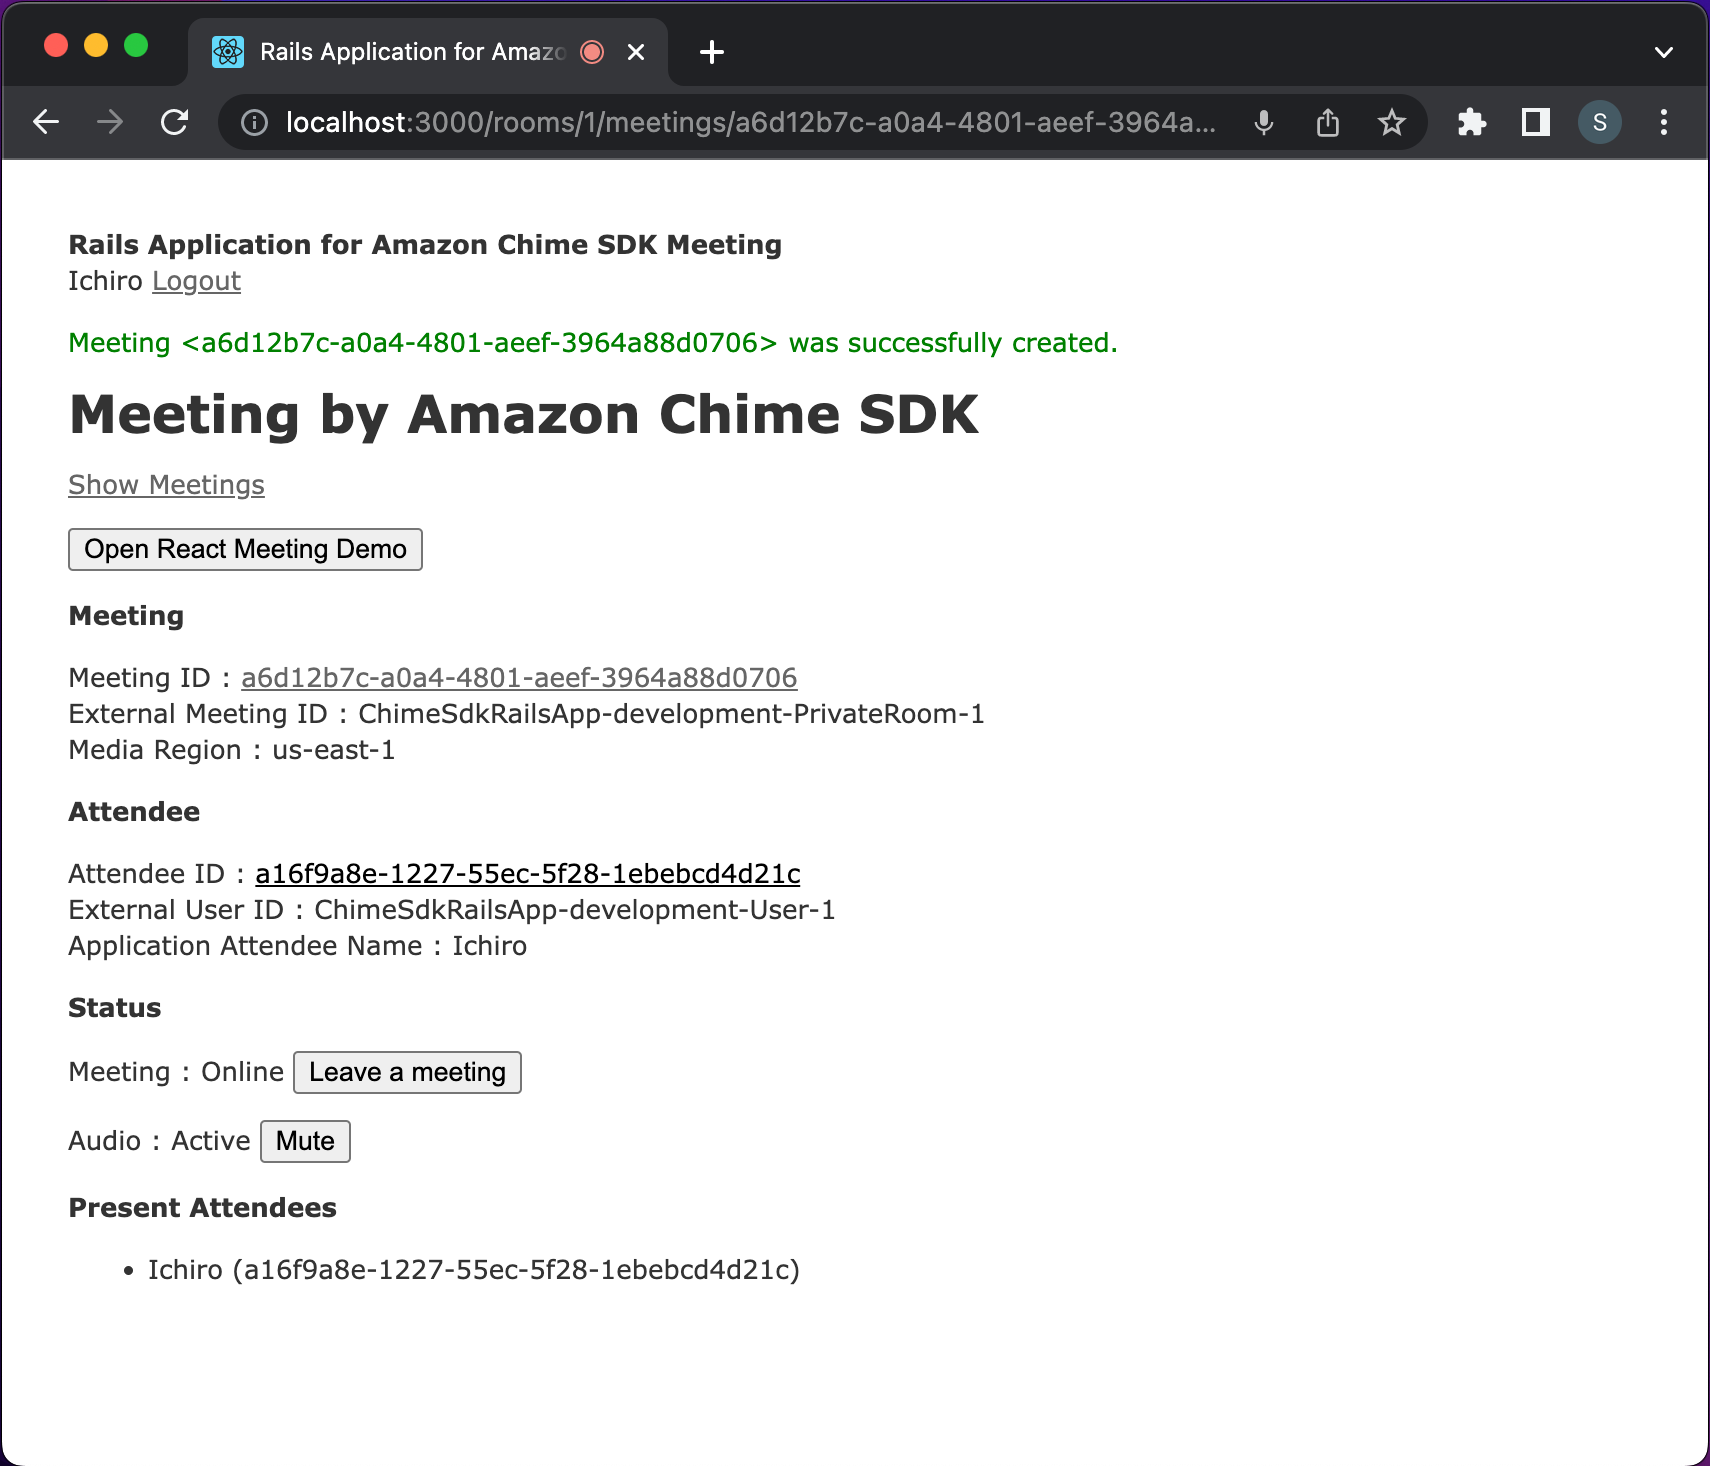Click the Ichiro username beside Logout
This screenshot has height=1466, width=1710.
click(105, 281)
